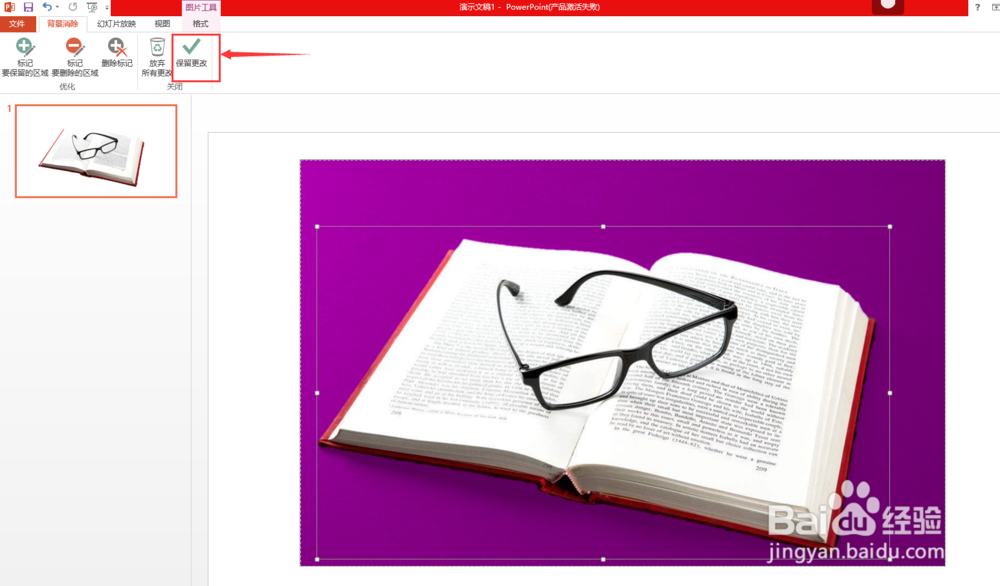Discard all changes with the 放弃所有更改 button
The width and height of the screenshot is (1000, 586).
[x=157, y=57]
